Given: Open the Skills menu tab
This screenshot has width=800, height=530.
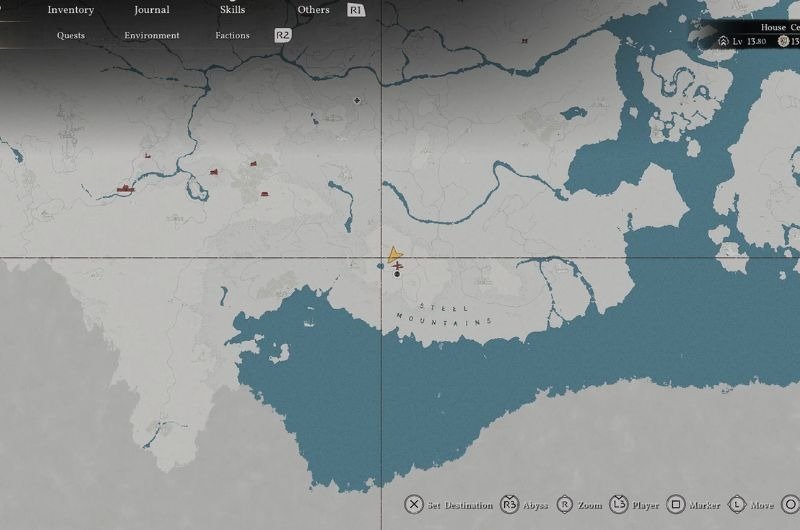Looking at the screenshot, I should (x=232, y=10).
